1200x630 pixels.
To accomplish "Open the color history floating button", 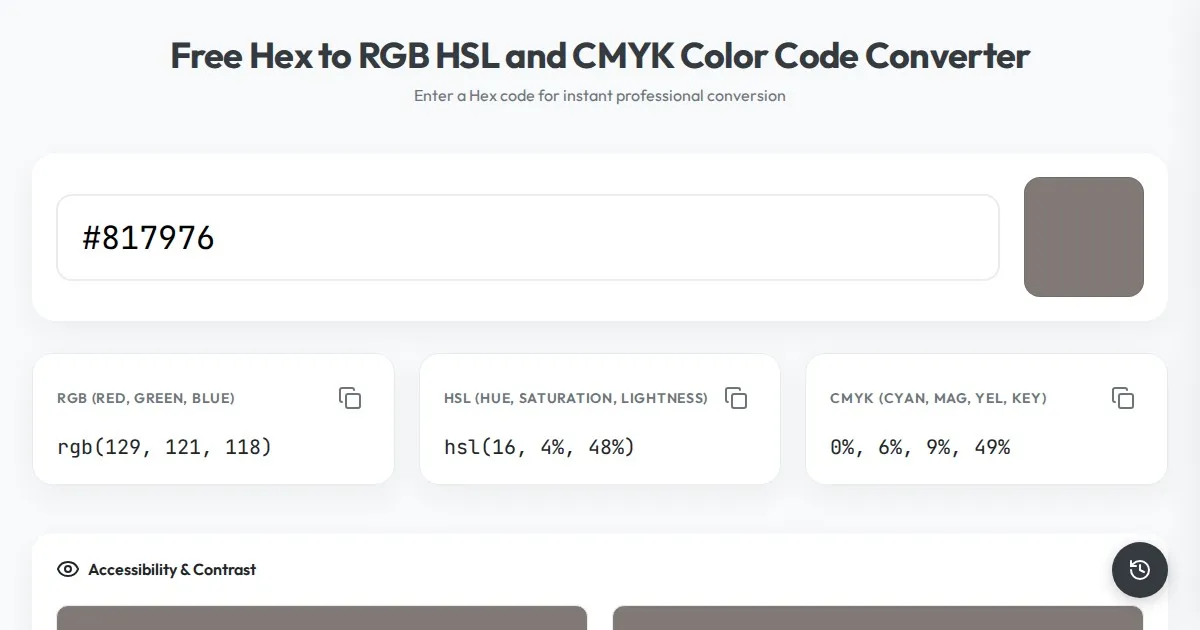I will [x=1139, y=570].
